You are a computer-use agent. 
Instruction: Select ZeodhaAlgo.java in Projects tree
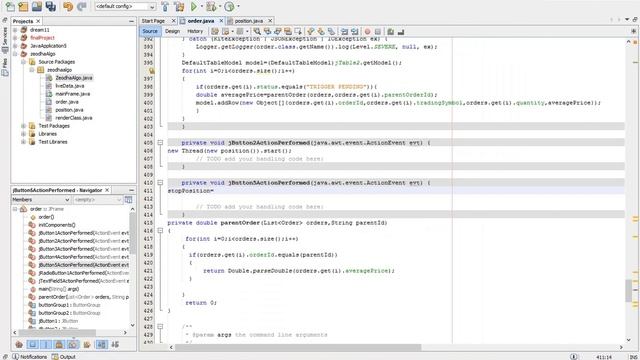[74, 78]
